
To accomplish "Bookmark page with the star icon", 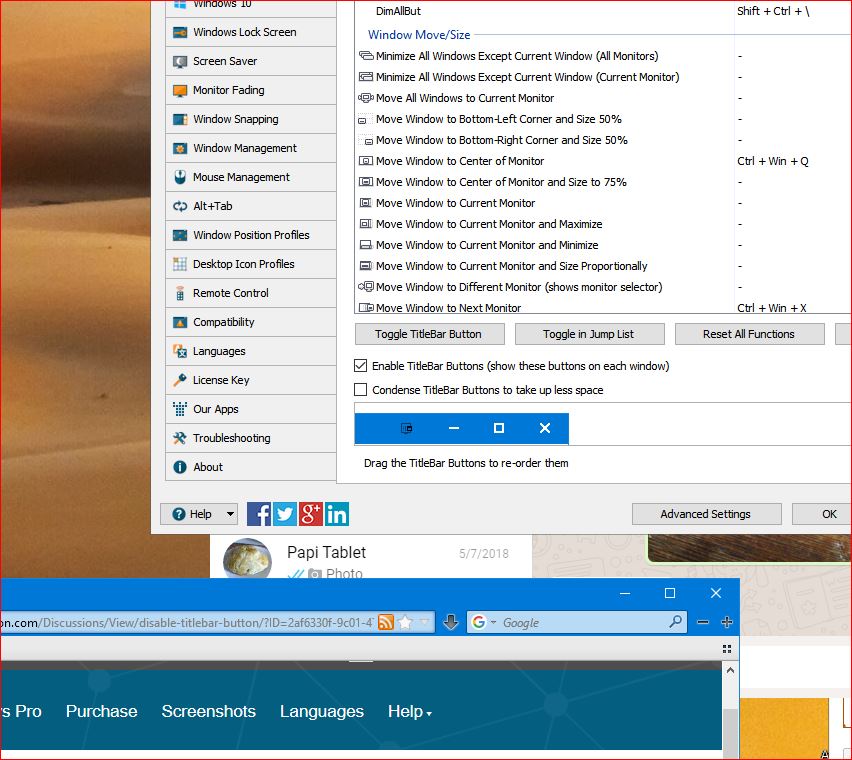I will pyautogui.click(x=405, y=622).
